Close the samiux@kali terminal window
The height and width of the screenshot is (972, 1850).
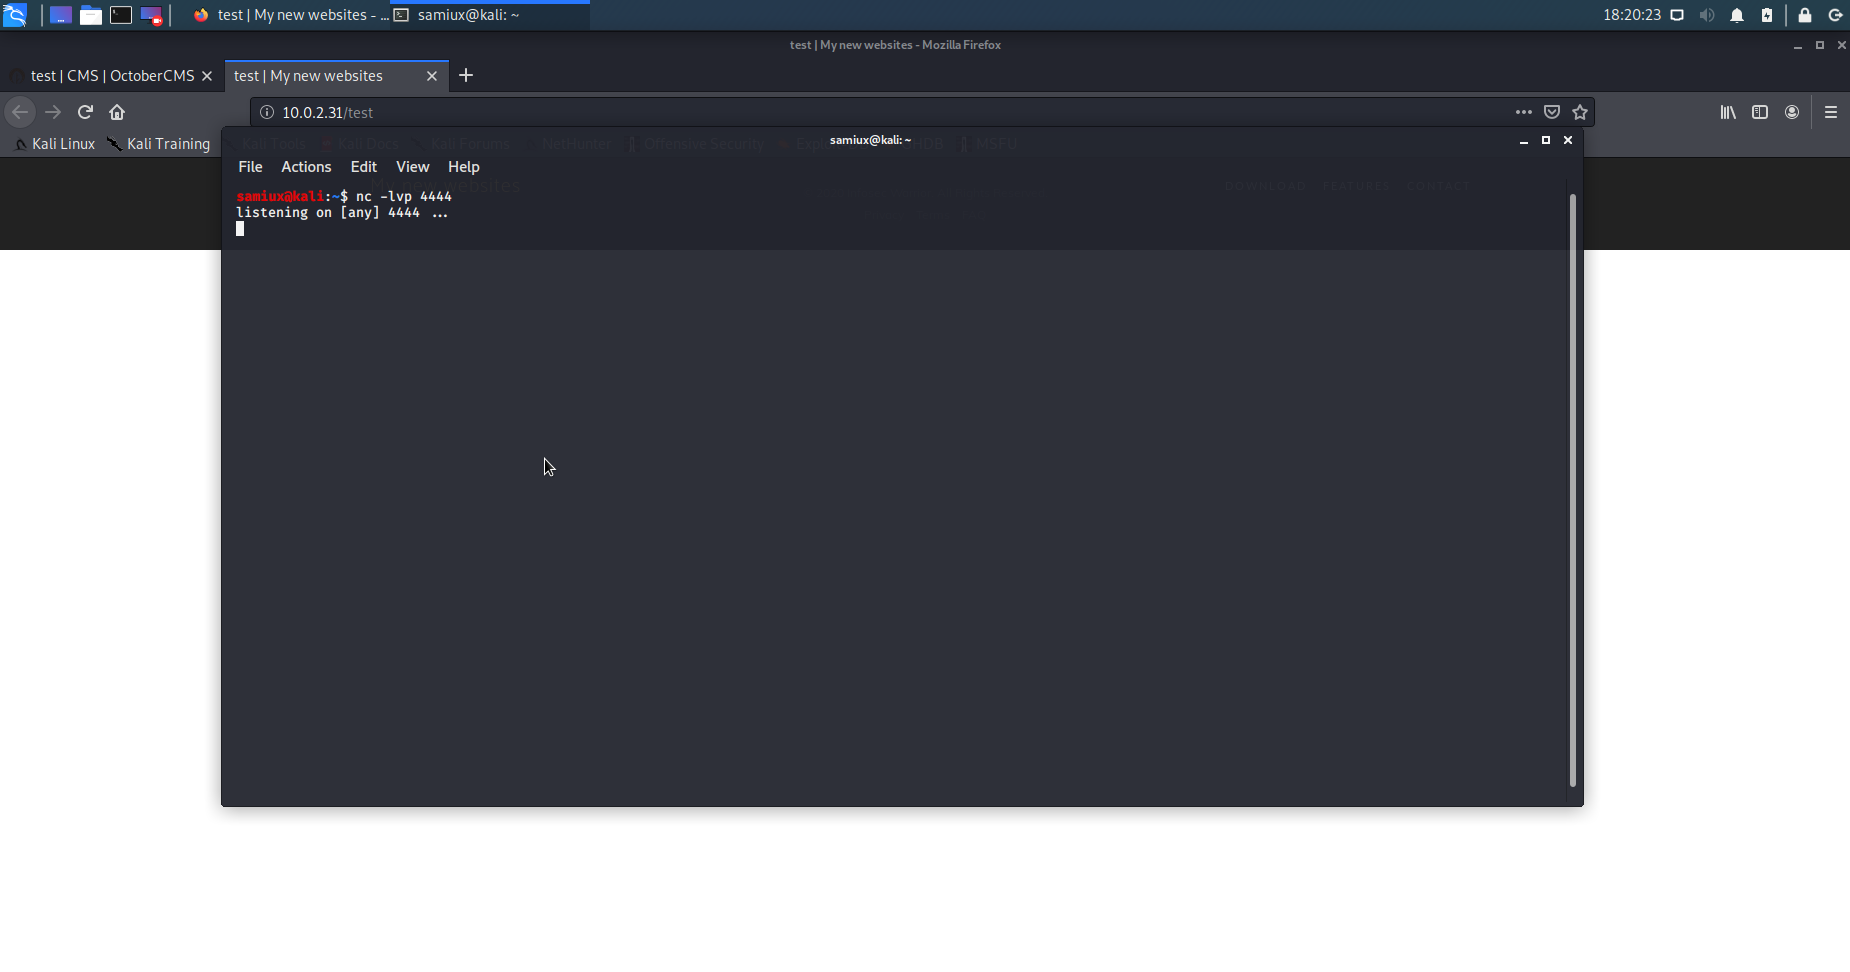[x=1568, y=141]
